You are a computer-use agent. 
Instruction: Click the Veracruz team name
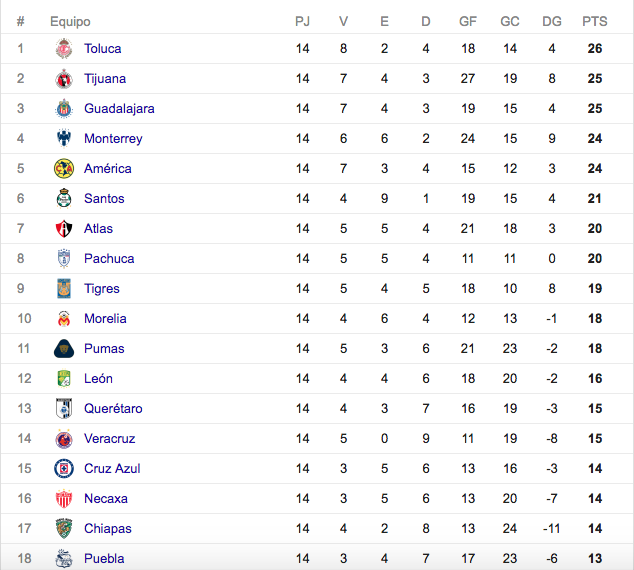(110, 439)
